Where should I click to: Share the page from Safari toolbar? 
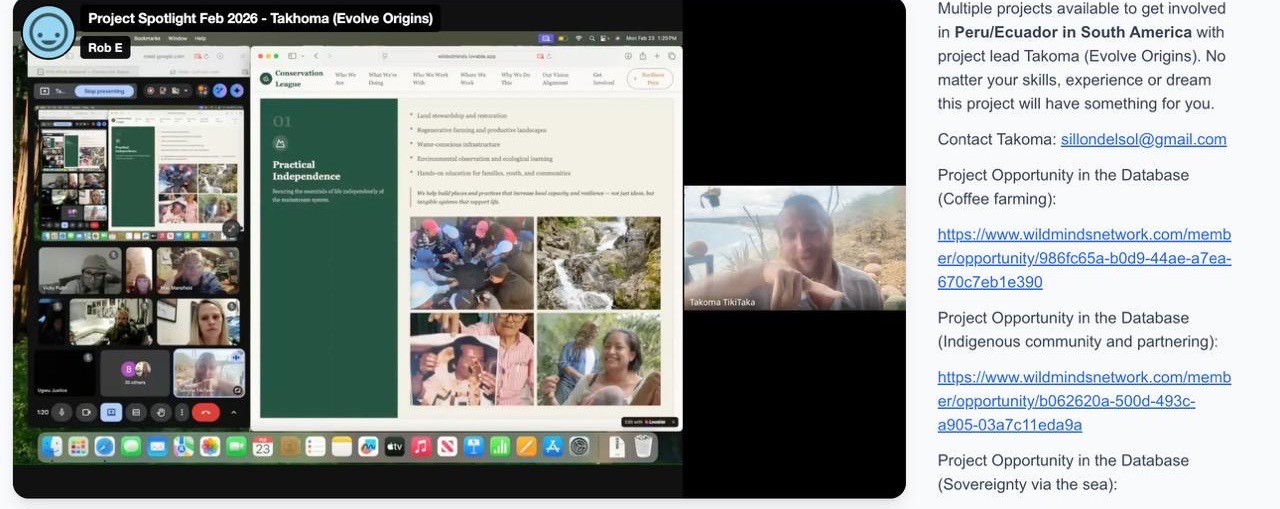point(643,56)
